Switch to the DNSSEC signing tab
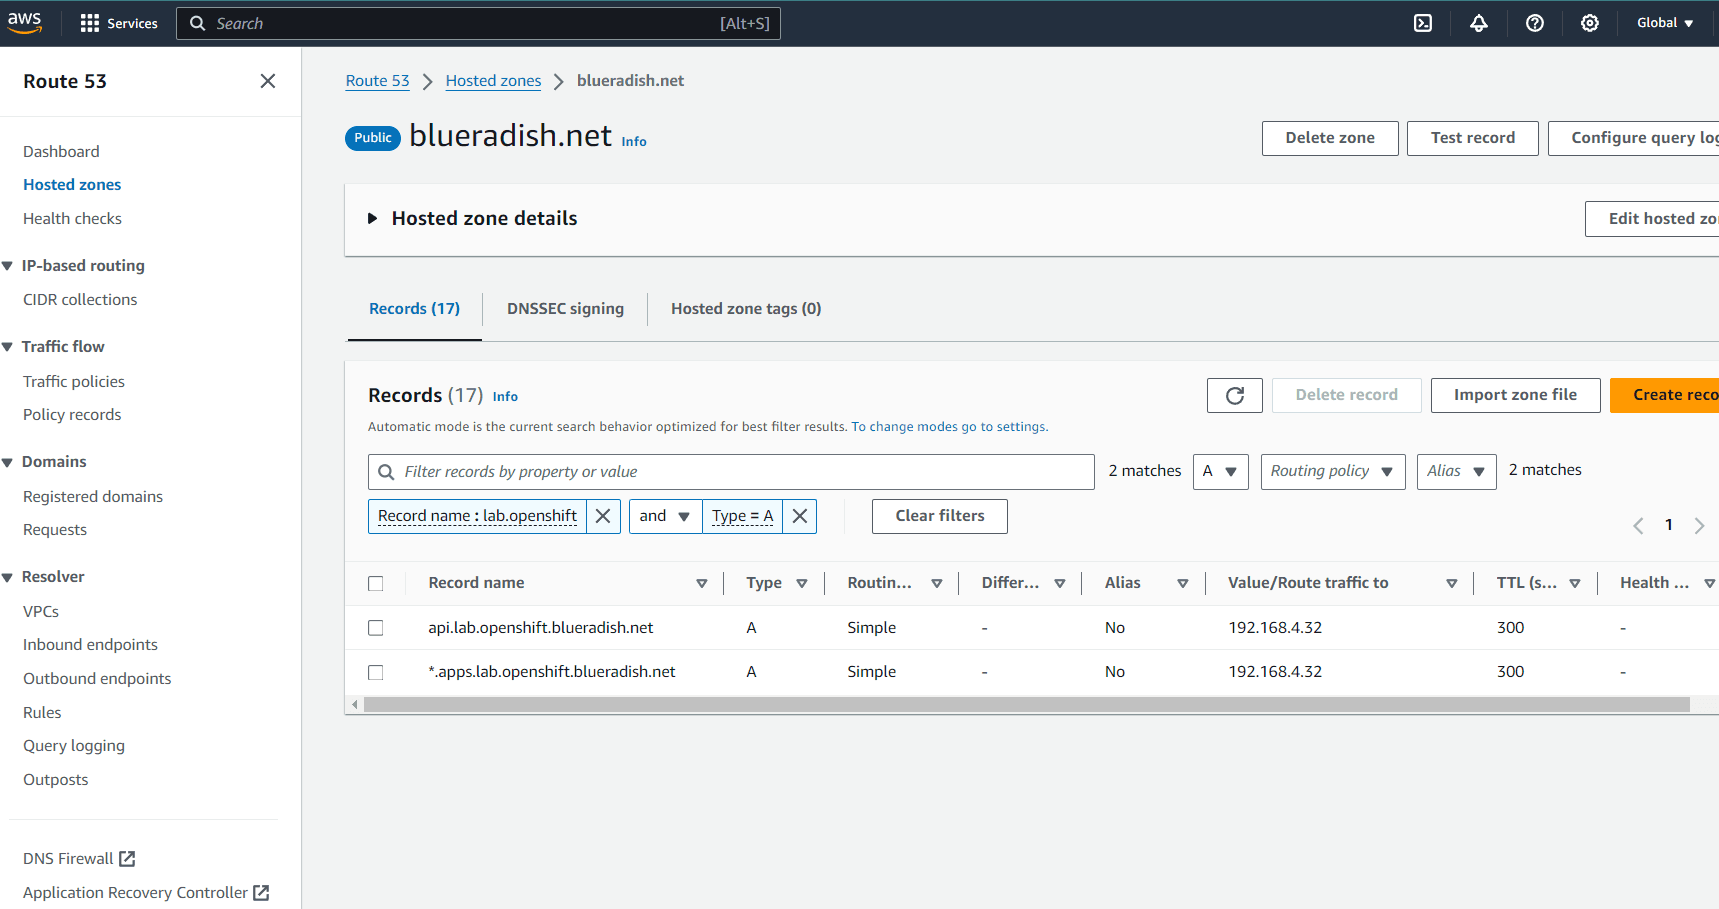This screenshot has width=1719, height=909. click(x=565, y=309)
